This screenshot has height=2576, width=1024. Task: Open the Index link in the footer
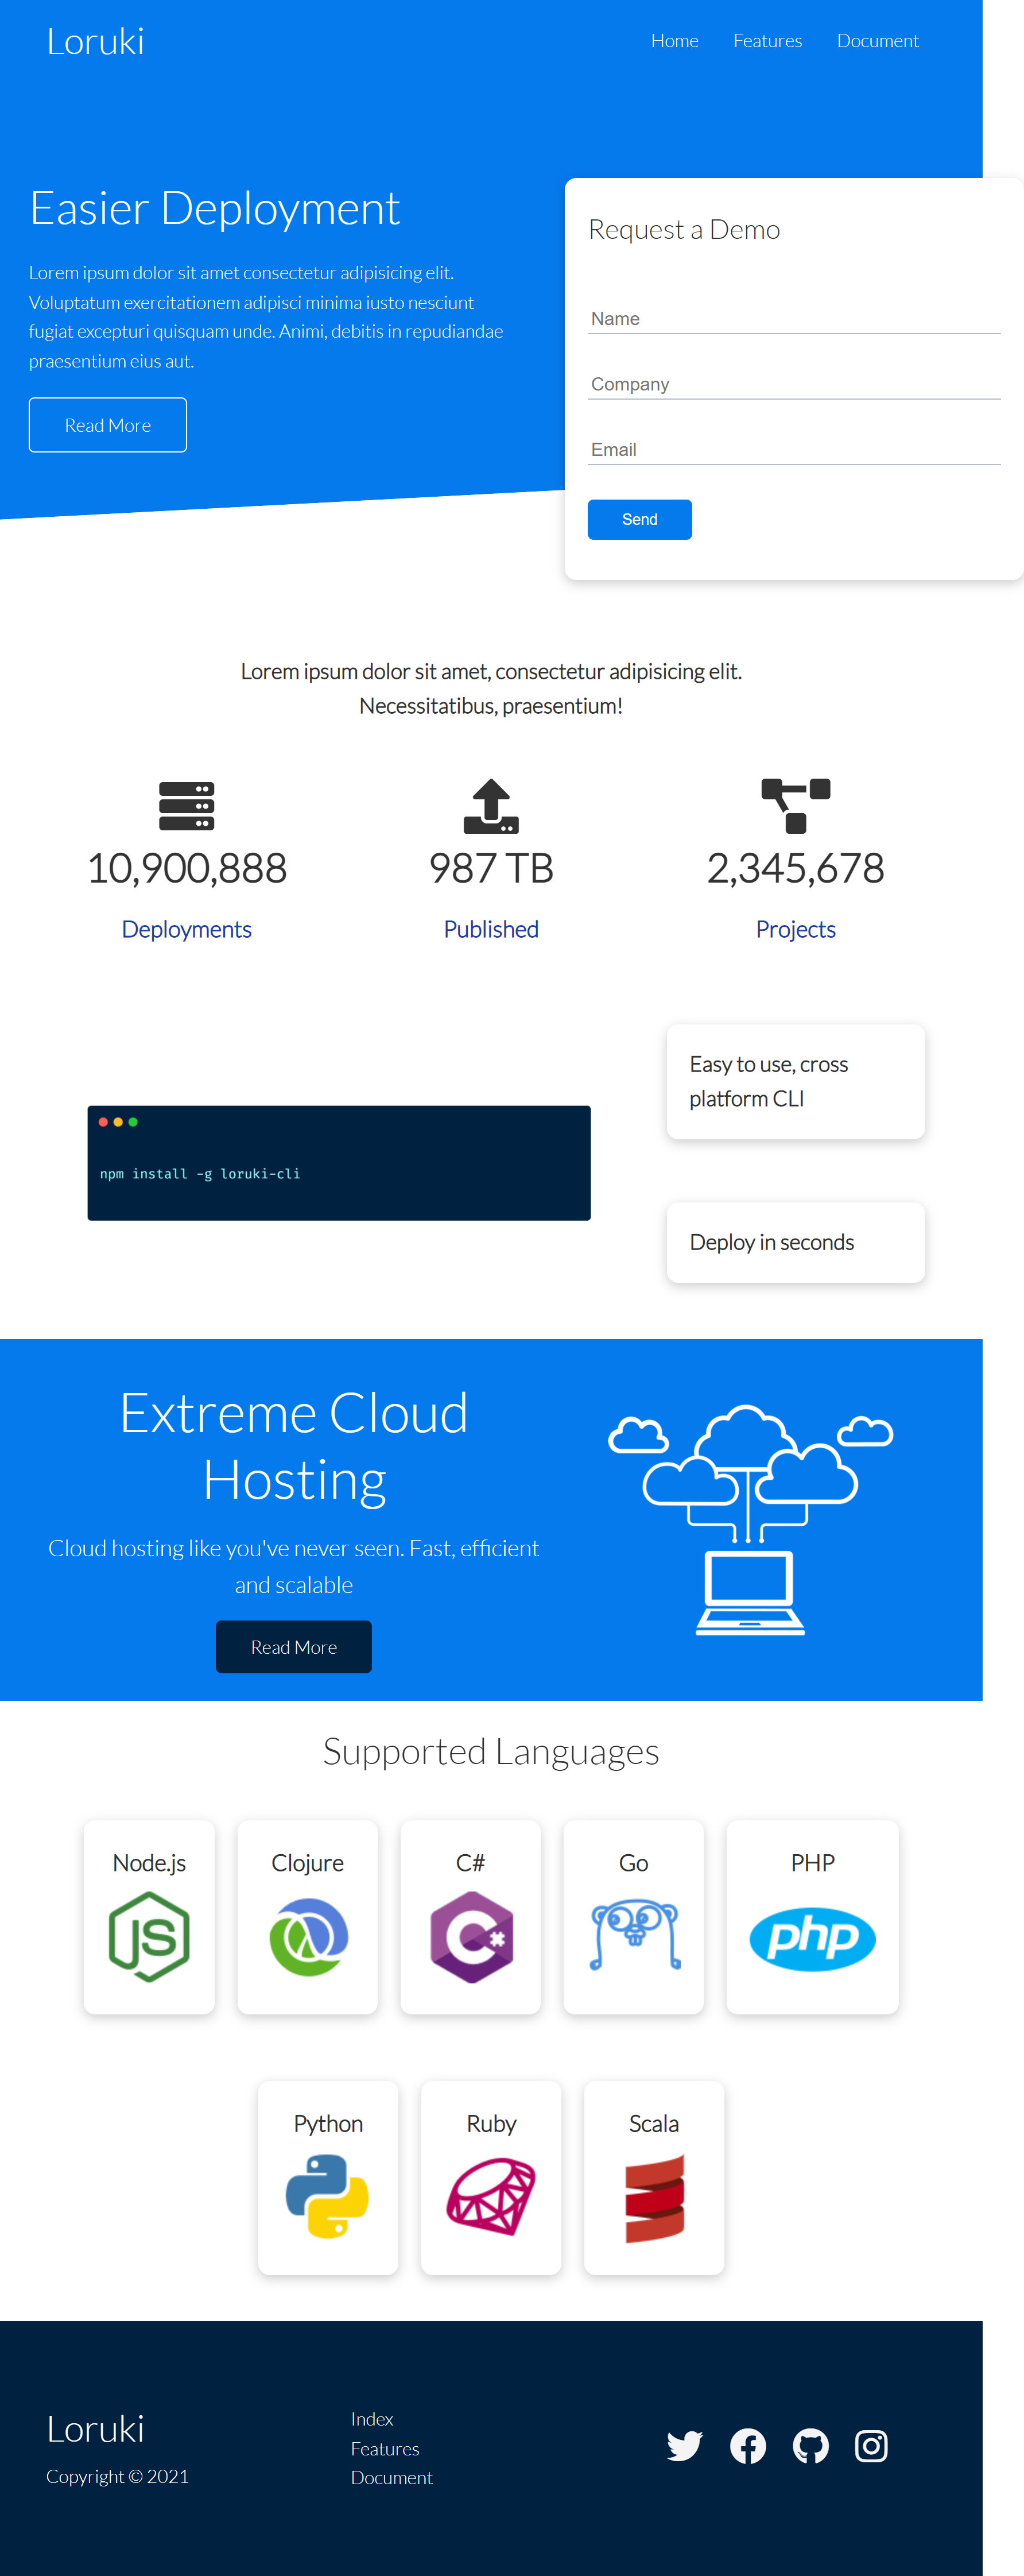point(372,2419)
